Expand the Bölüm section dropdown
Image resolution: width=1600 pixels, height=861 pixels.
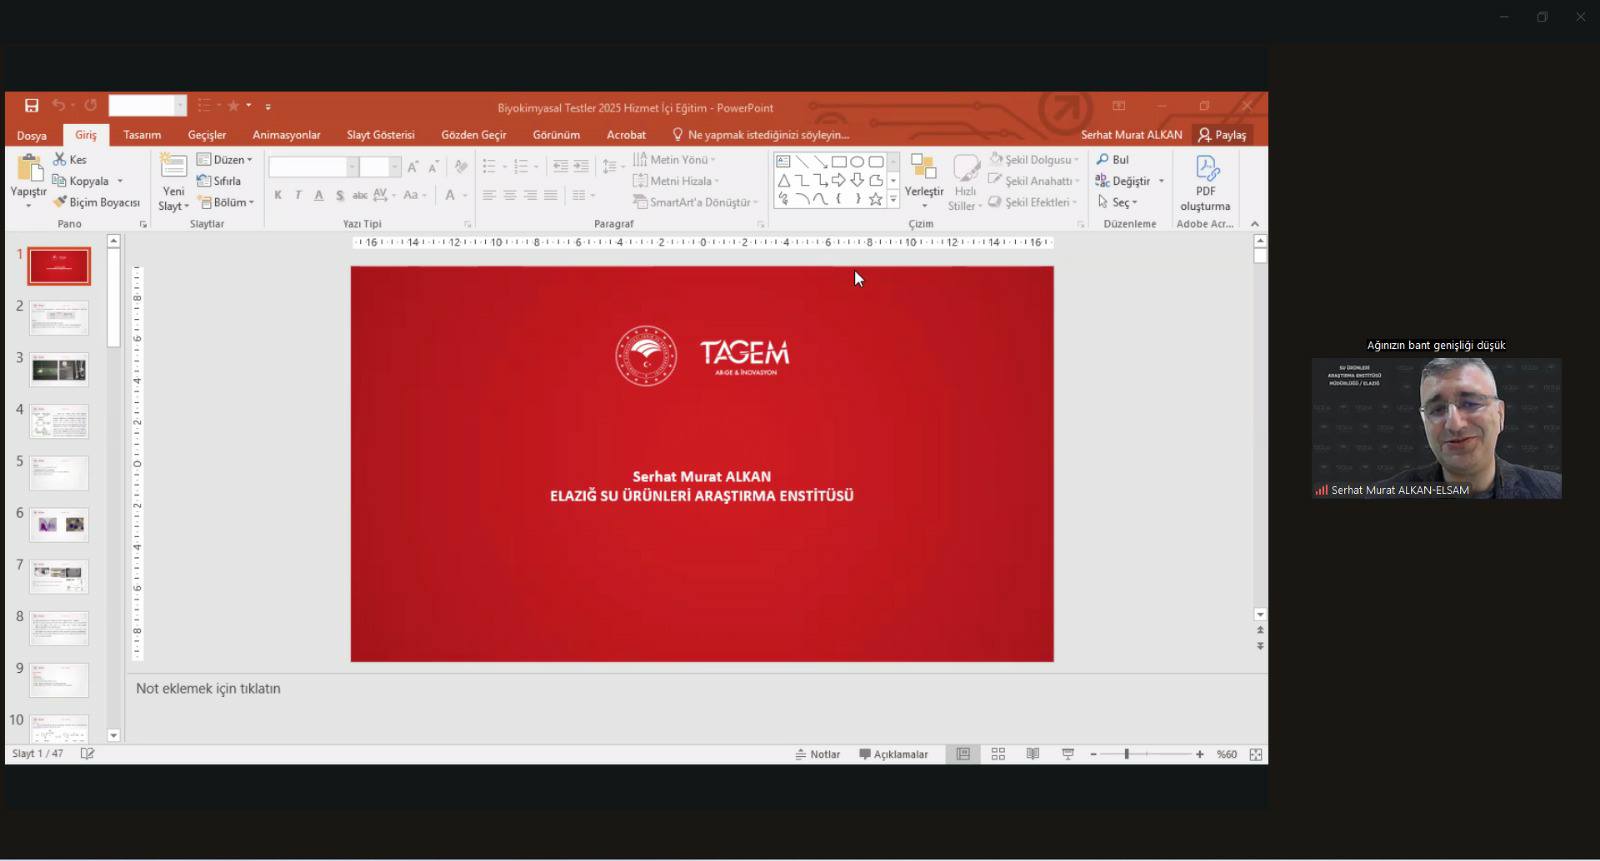tap(227, 203)
